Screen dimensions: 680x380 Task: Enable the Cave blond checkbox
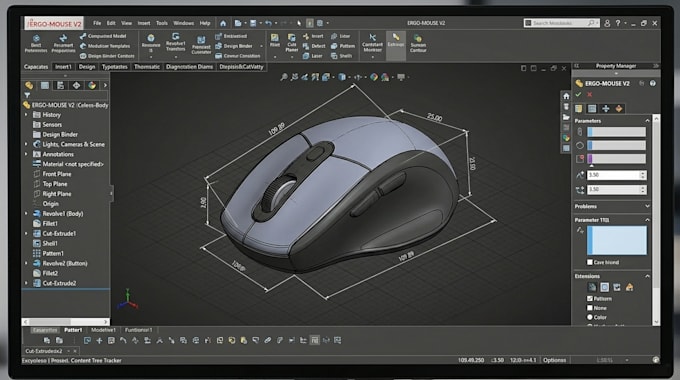(x=590, y=262)
